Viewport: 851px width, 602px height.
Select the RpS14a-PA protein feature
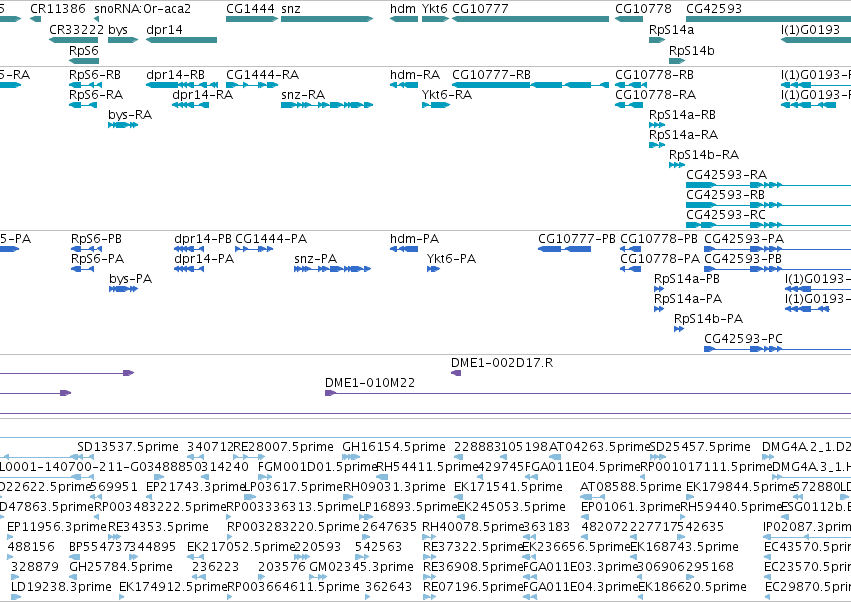click(659, 309)
